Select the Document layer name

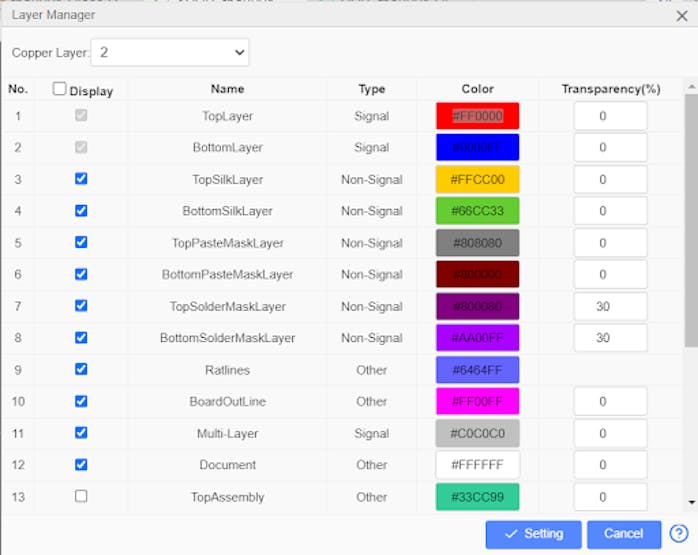pos(227,465)
